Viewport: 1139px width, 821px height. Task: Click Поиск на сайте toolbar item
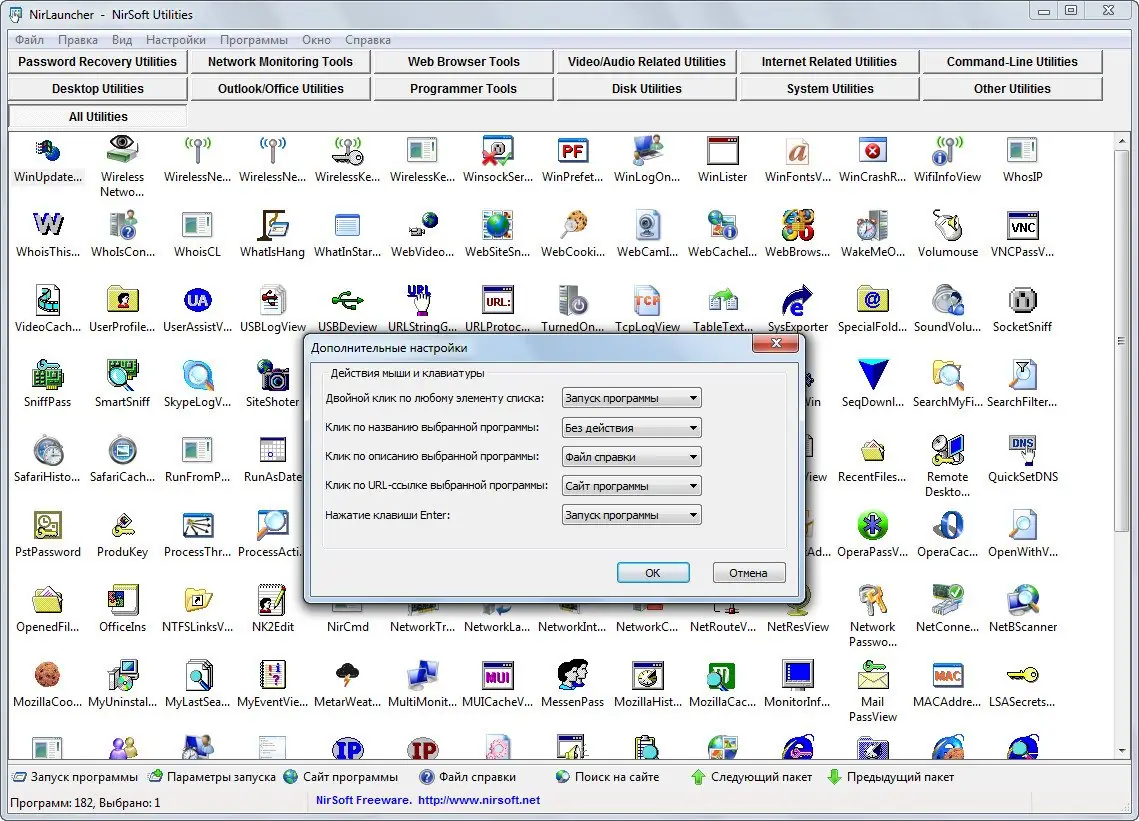pos(607,777)
